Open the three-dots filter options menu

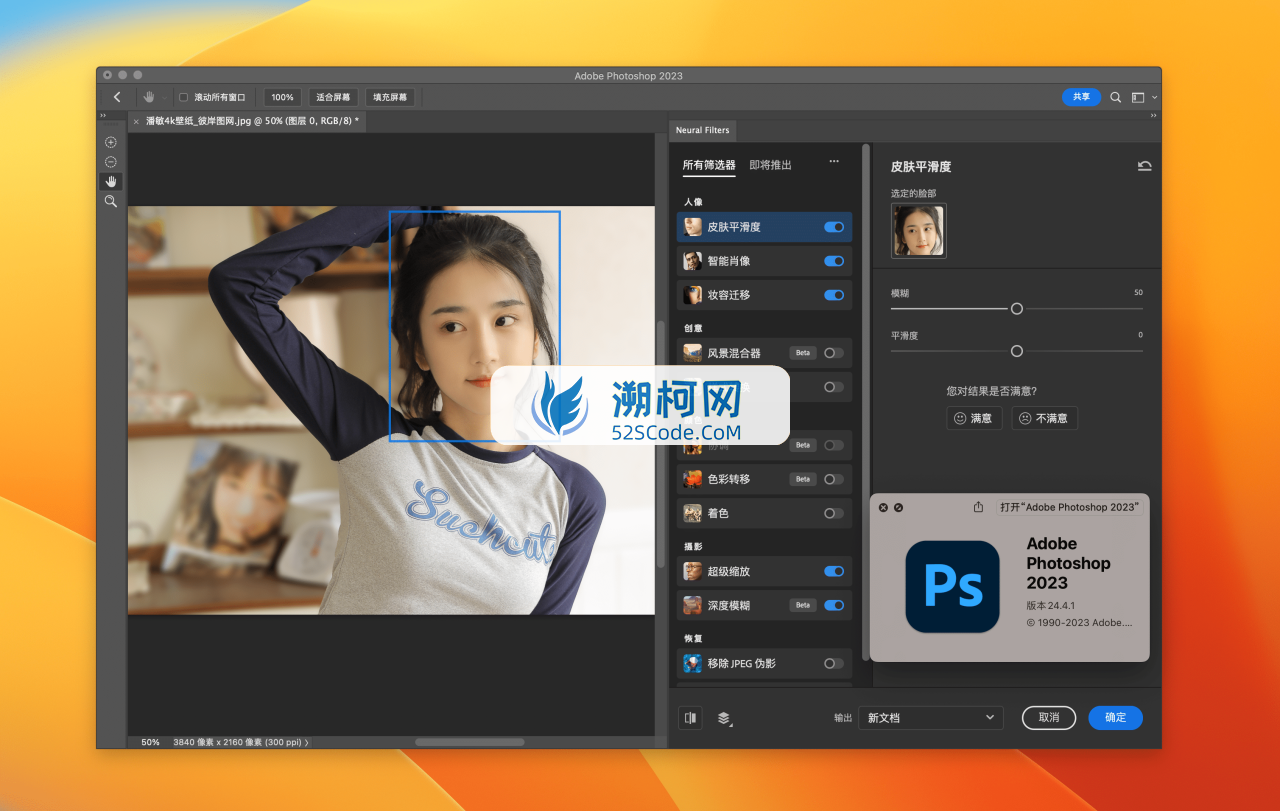point(834,161)
